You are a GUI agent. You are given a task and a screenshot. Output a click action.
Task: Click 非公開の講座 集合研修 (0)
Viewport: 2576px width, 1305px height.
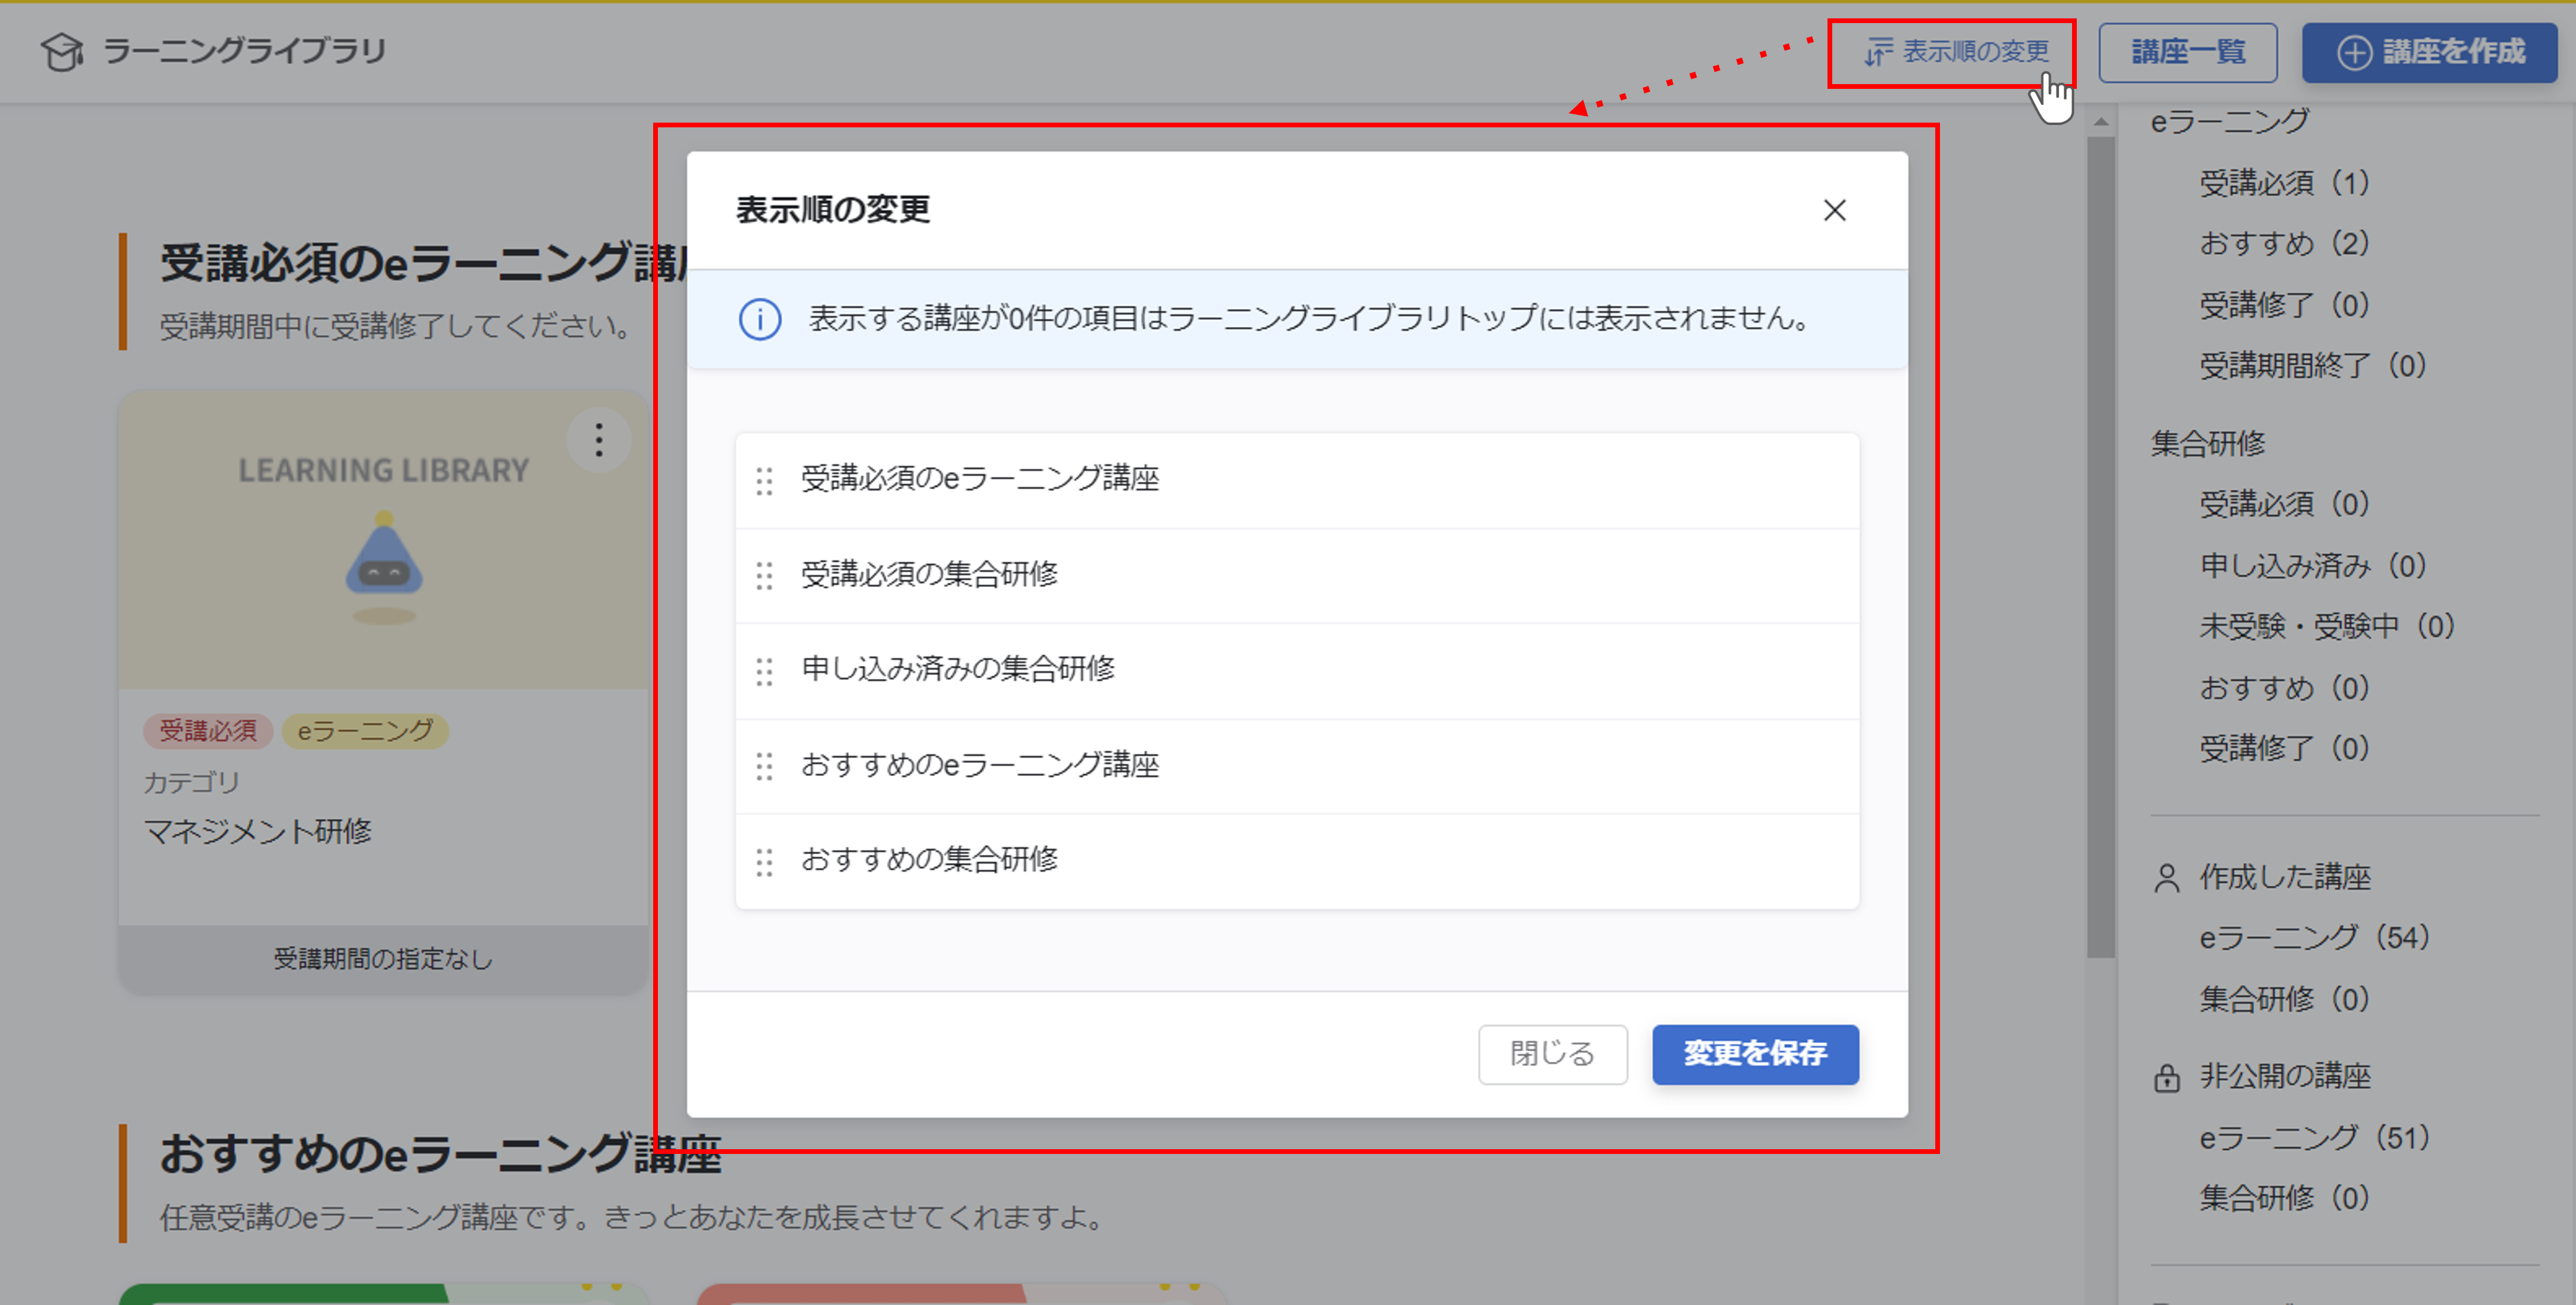click(2285, 1198)
